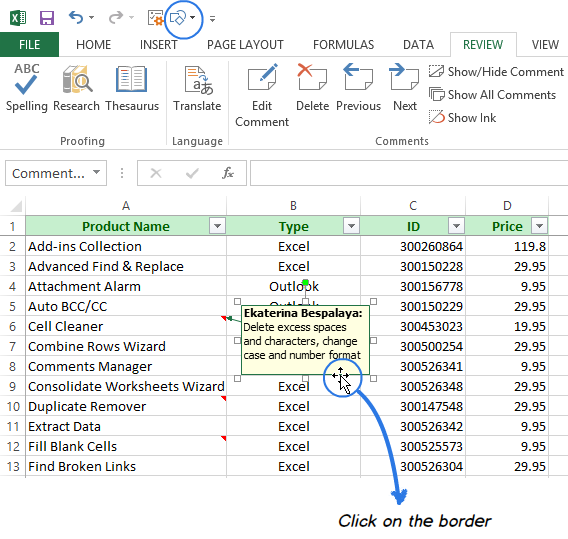Select cell 'Attachment Alarm'

126,286
